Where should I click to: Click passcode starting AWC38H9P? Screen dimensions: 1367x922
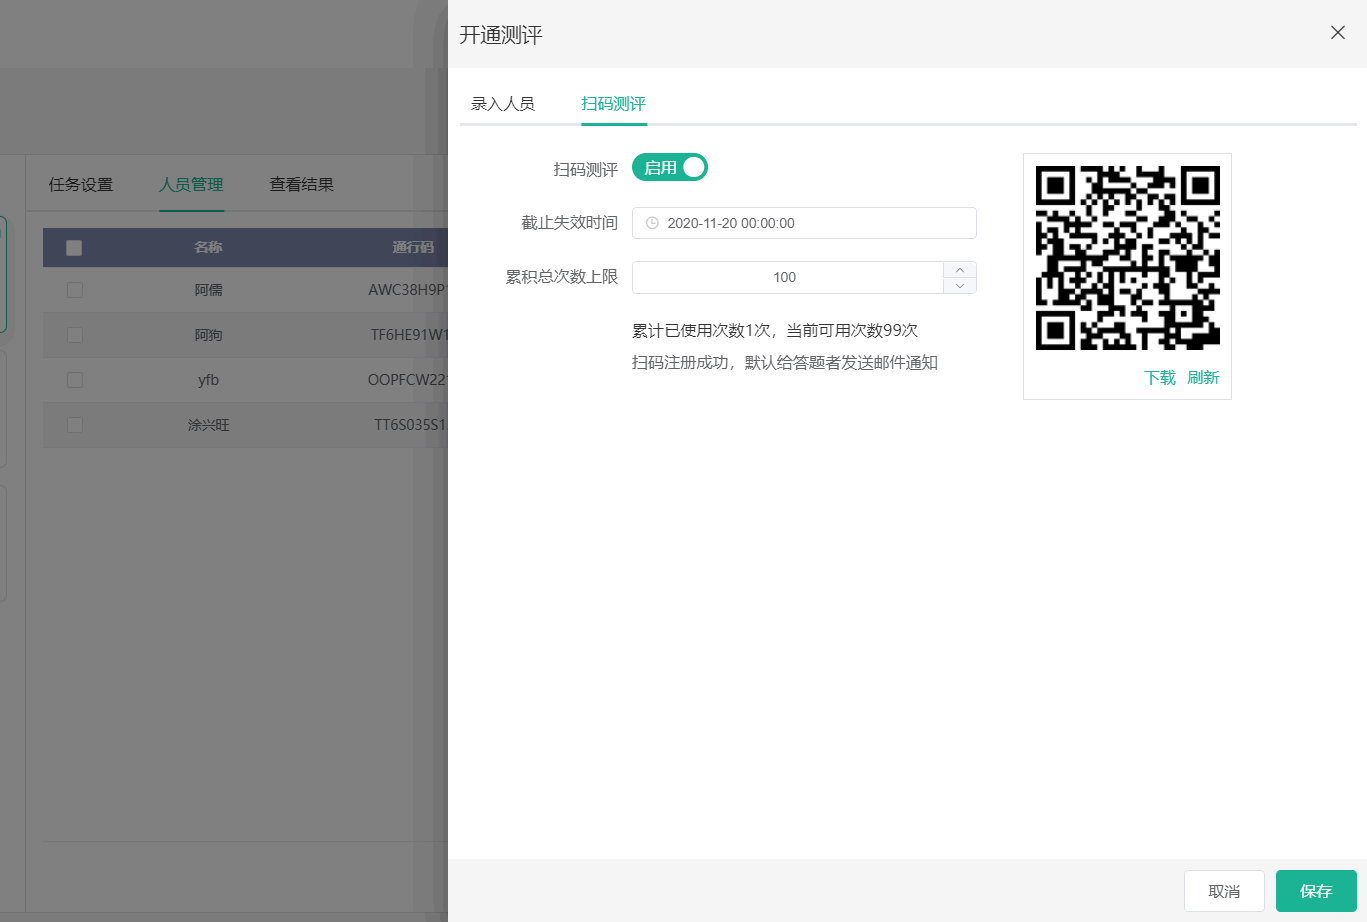(x=408, y=290)
